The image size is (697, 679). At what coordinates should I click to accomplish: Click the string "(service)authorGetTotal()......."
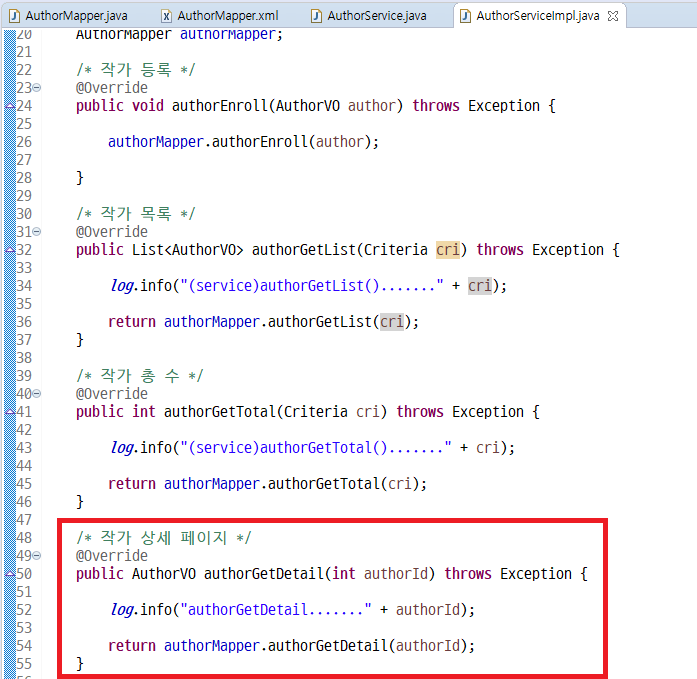coord(316,447)
